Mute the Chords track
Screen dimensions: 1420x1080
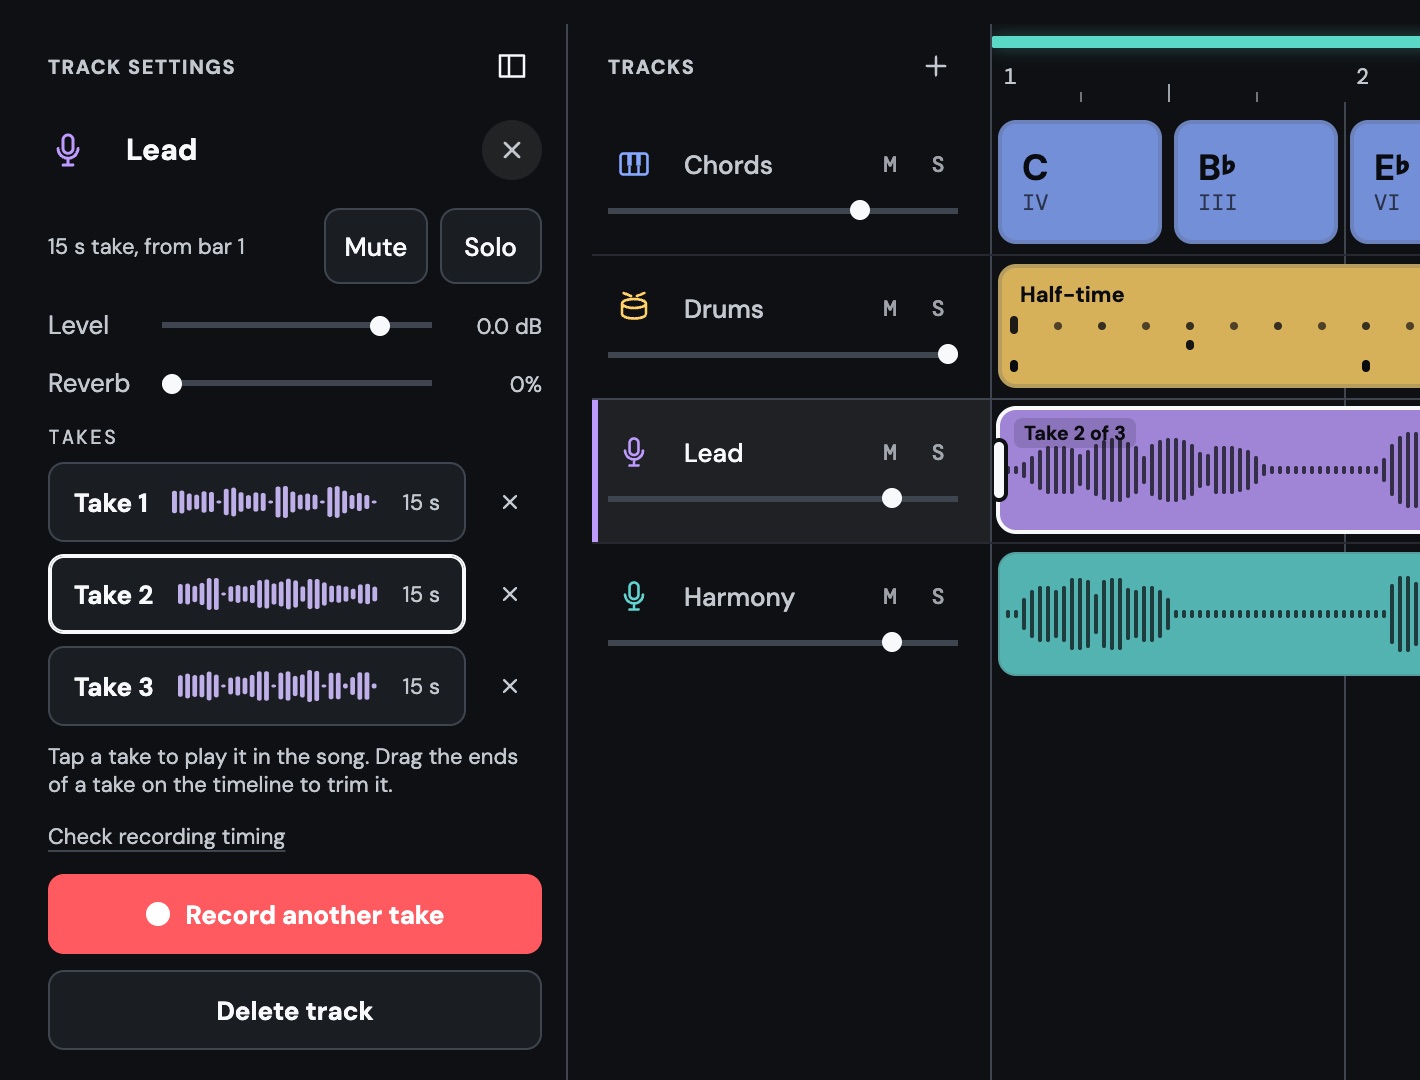click(890, 164)
